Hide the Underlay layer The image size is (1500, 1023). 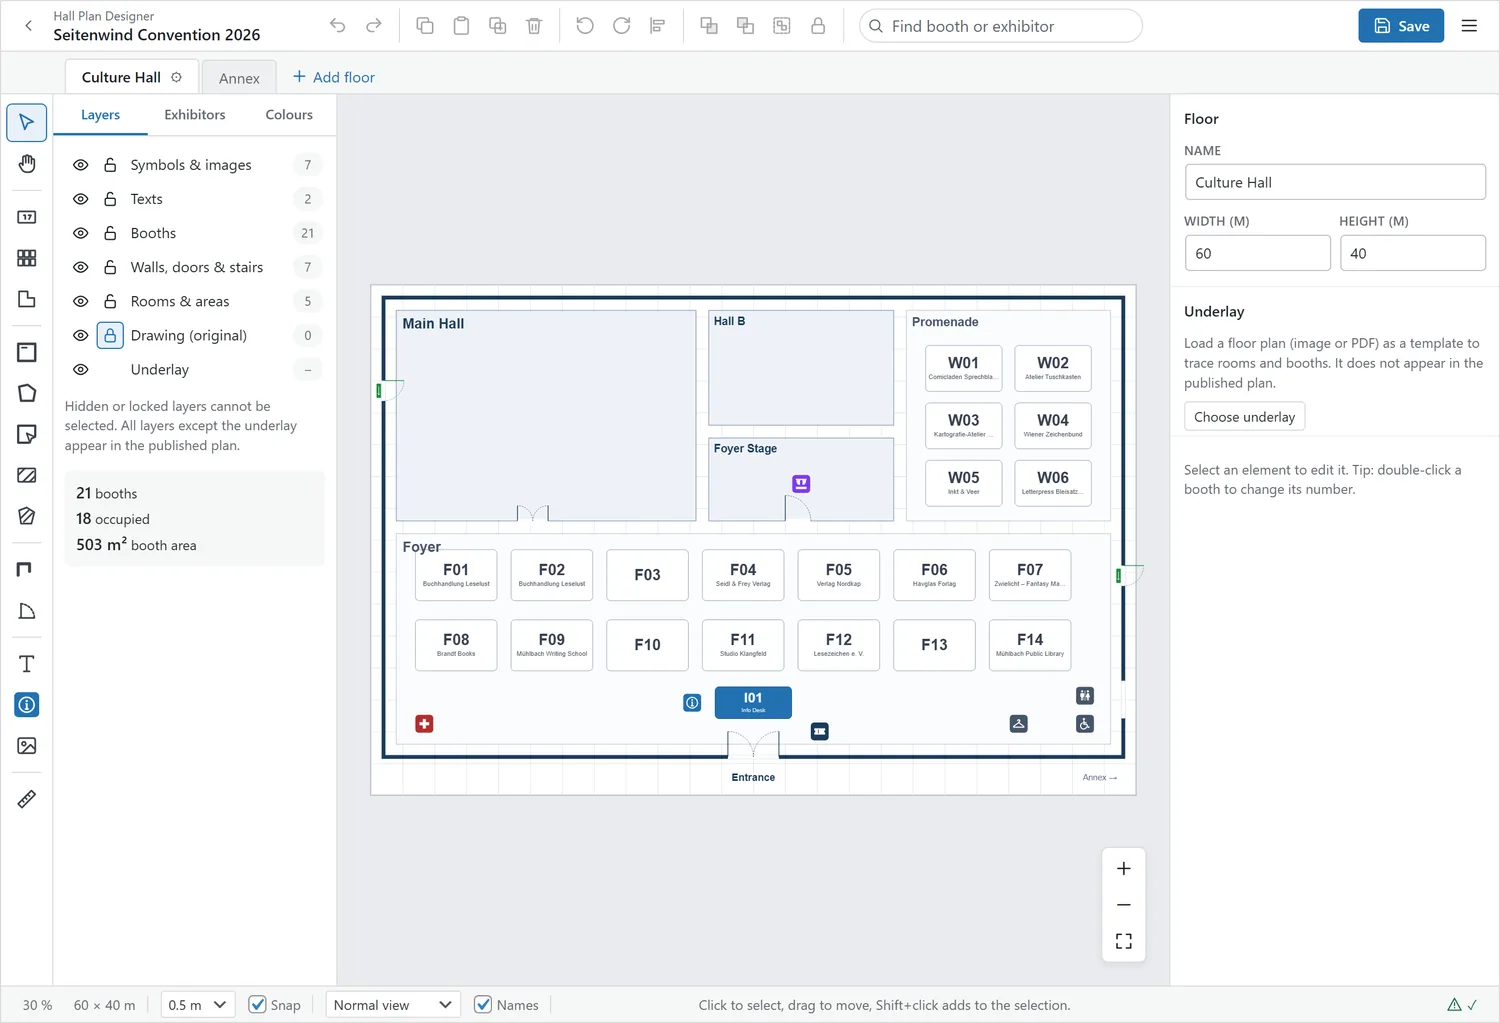pos(81,369)
